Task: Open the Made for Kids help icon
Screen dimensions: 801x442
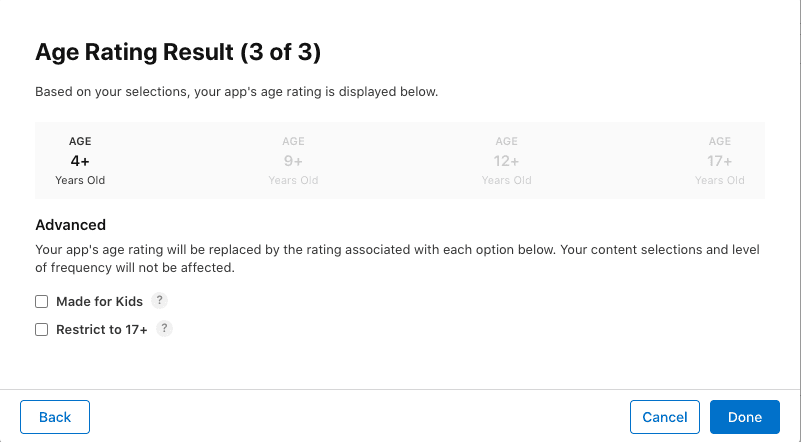Action: click(x=160, y=300)
